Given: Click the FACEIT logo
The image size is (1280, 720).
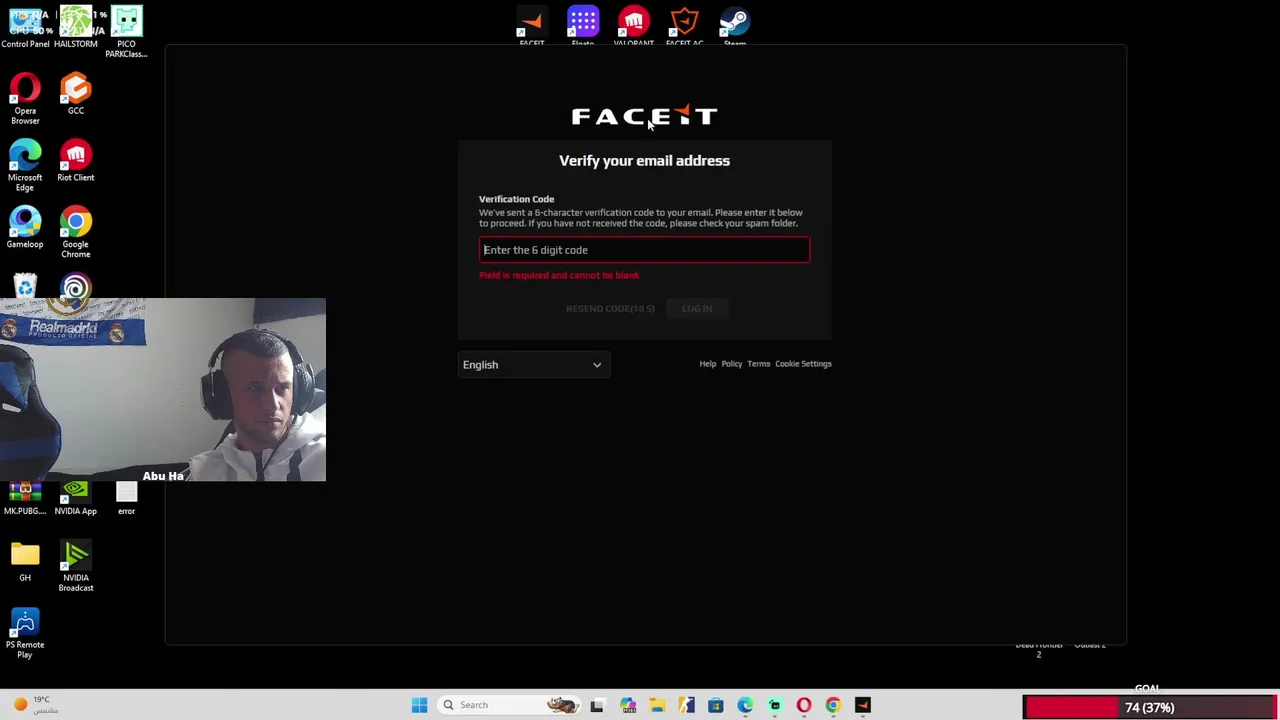Looking at the screenshot, I should click(644, 116).
